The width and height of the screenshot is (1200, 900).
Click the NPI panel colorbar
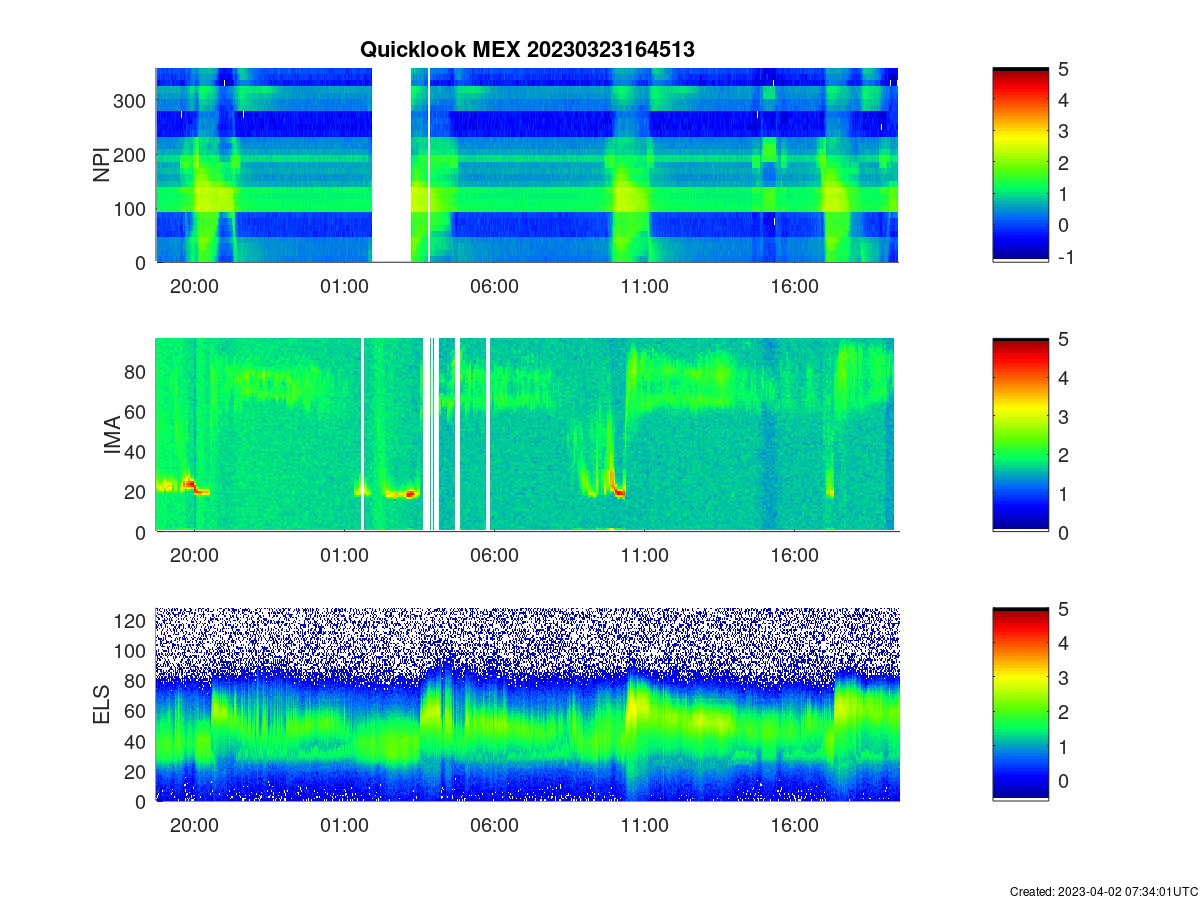coord(1021,165)
